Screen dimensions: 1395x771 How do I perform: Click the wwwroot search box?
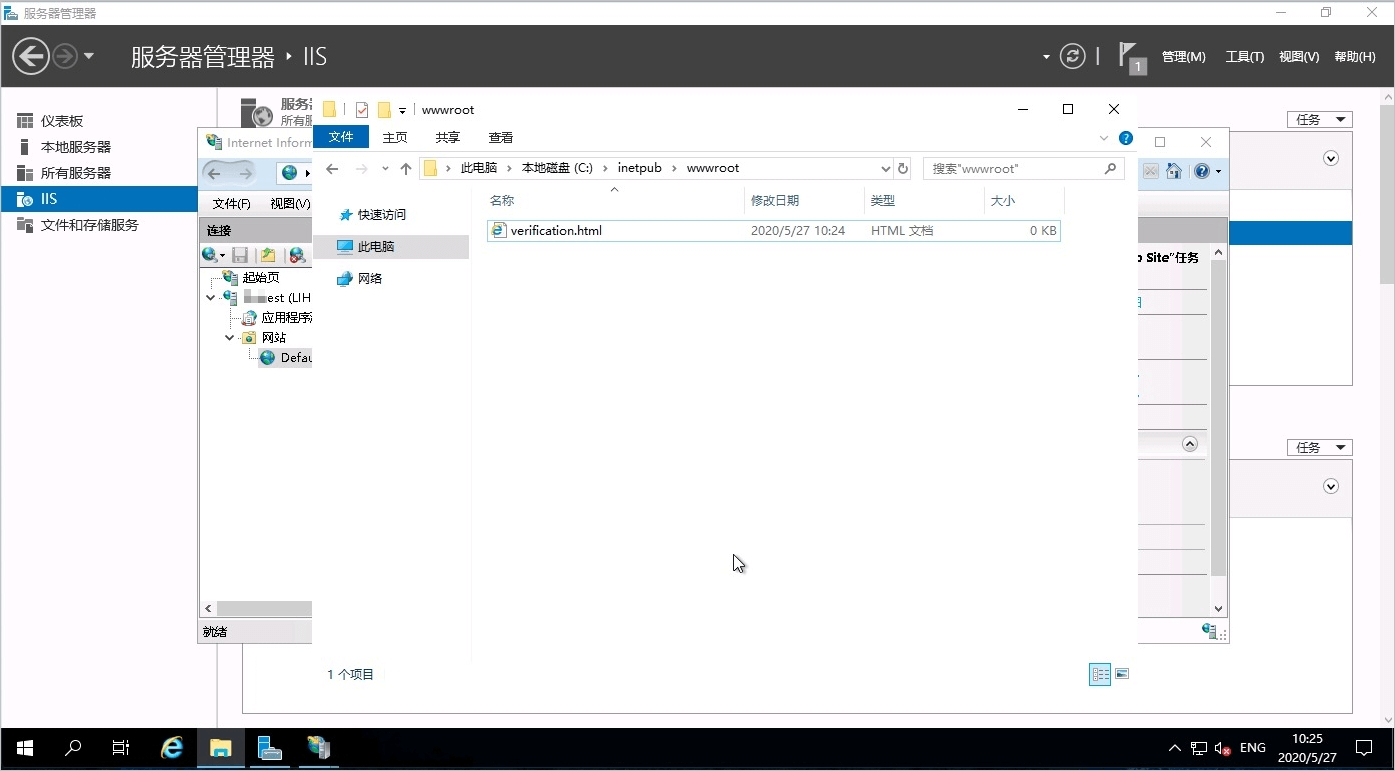tap(1015, 169)
